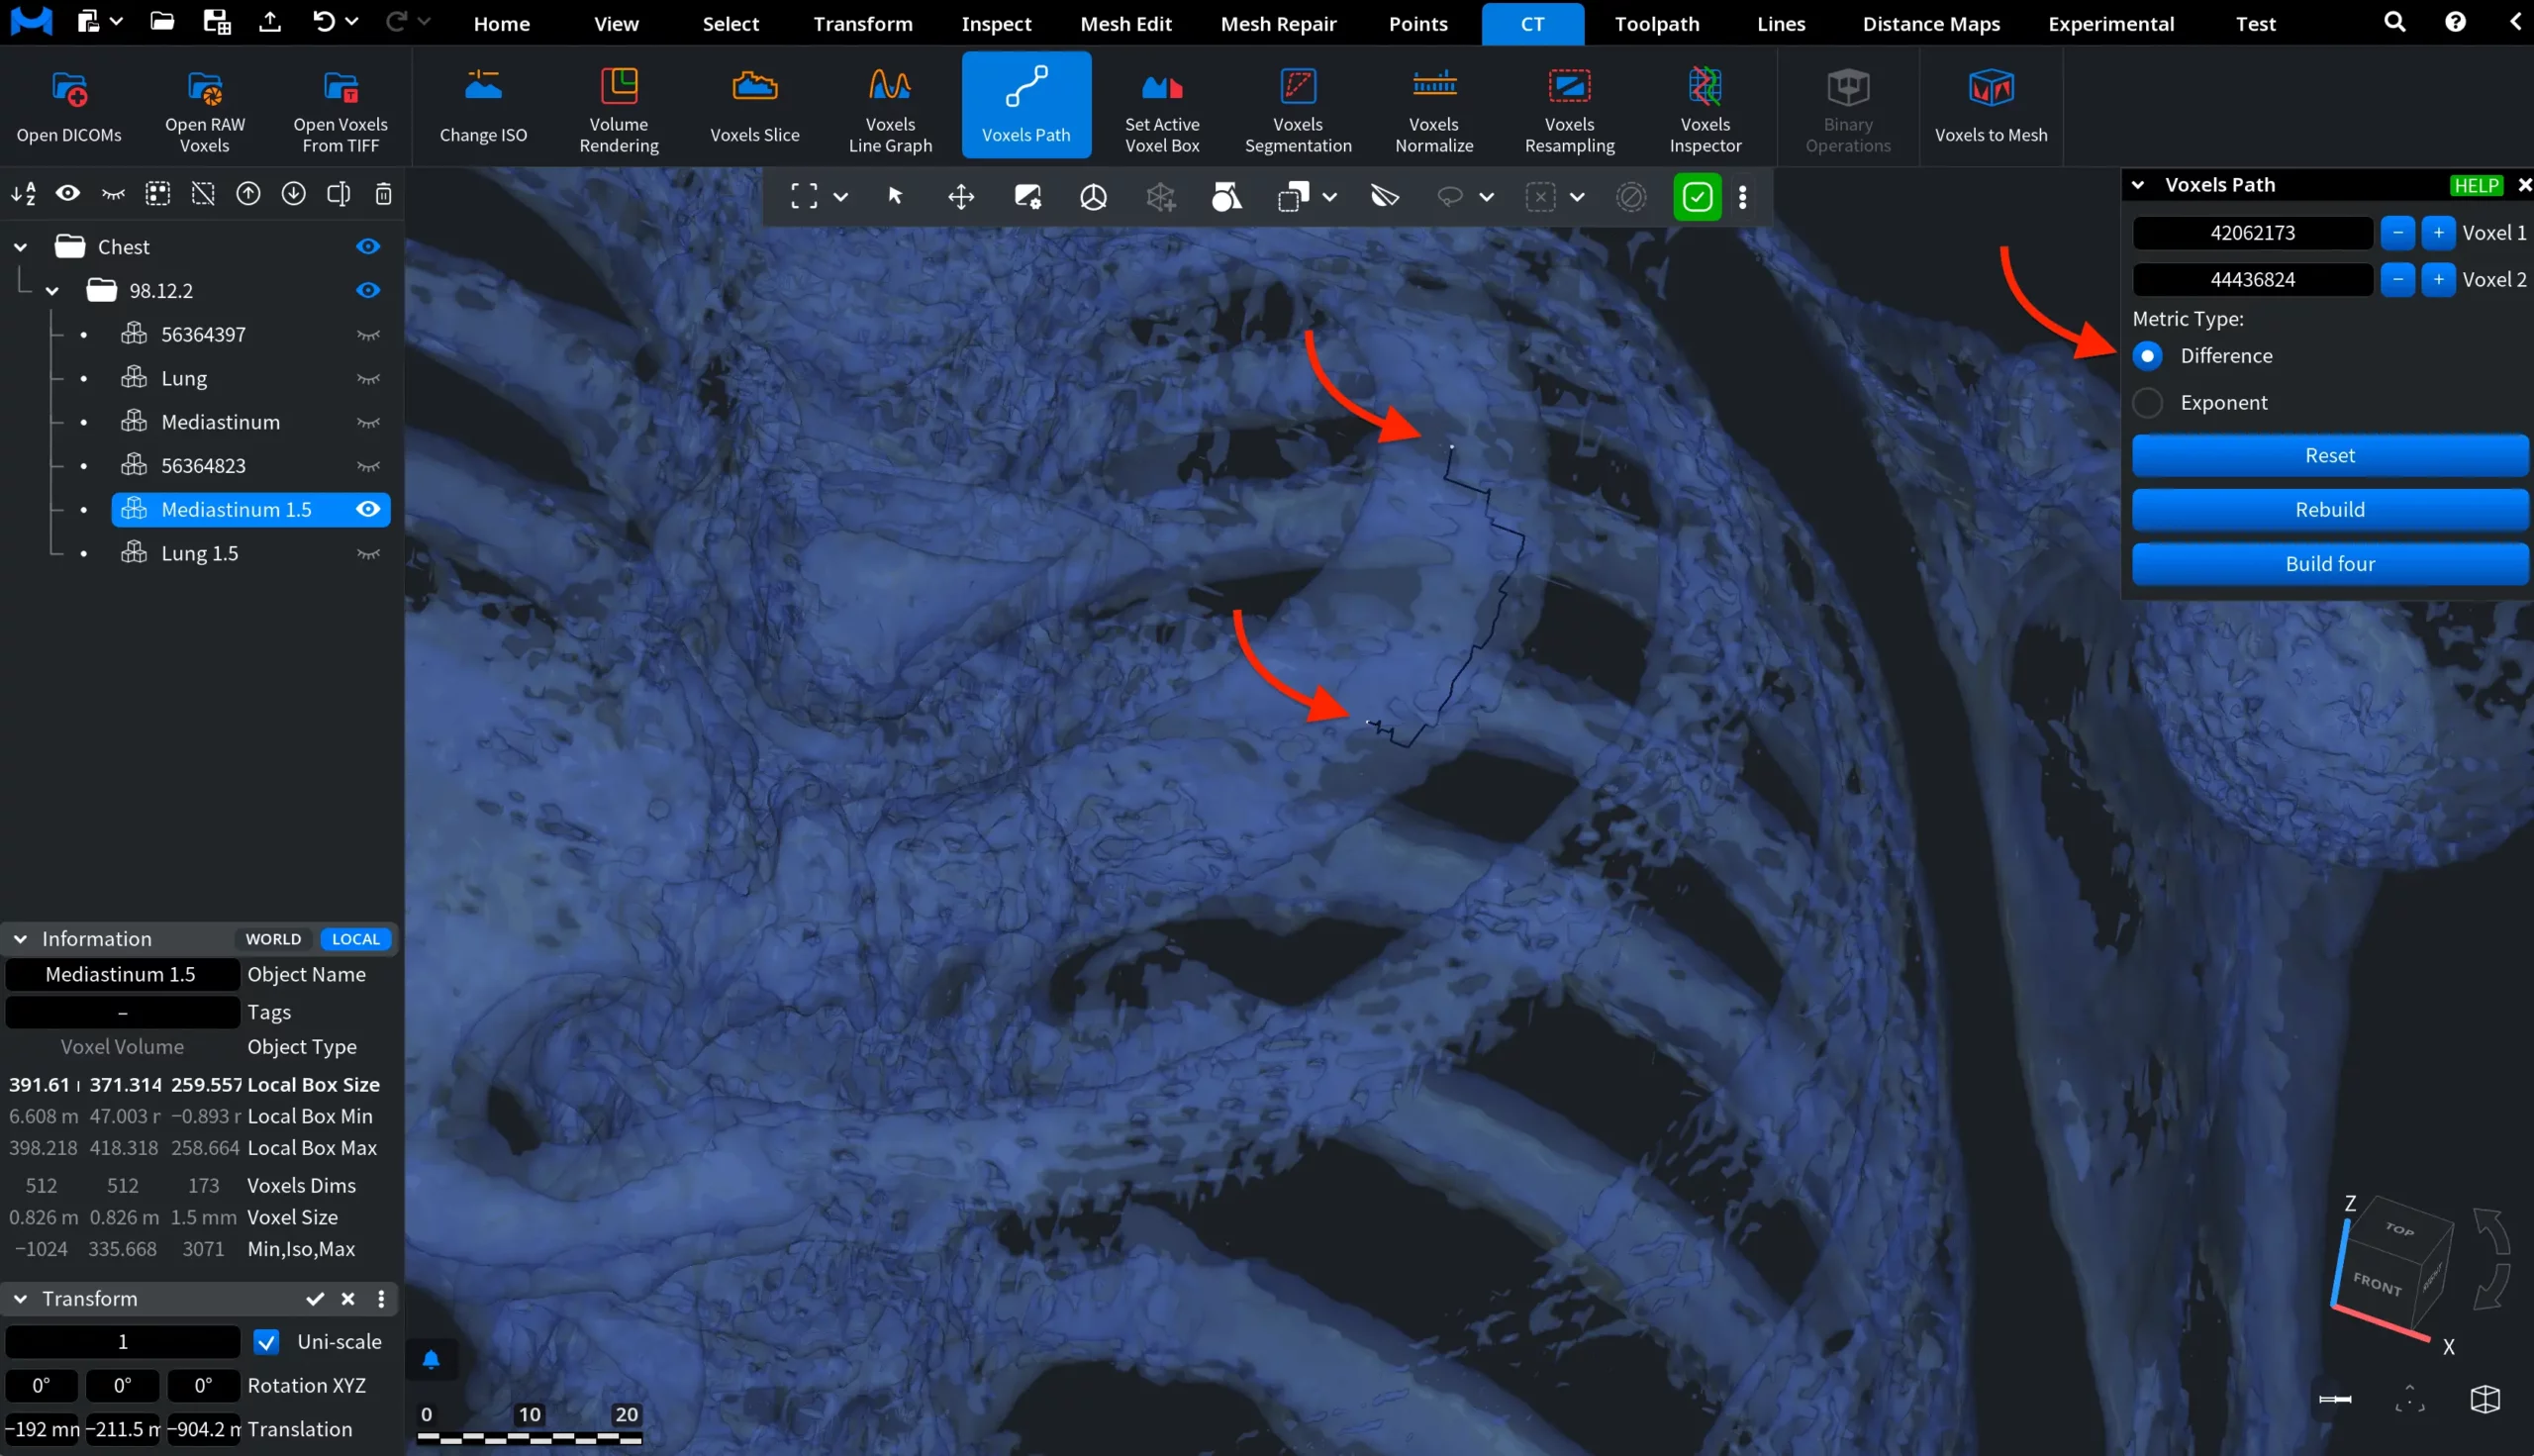Image resolution: width=2534 pixels, height=1456 pixels.
Task: Switch Information panel to LOCAL coordinates
Action: 356,939
